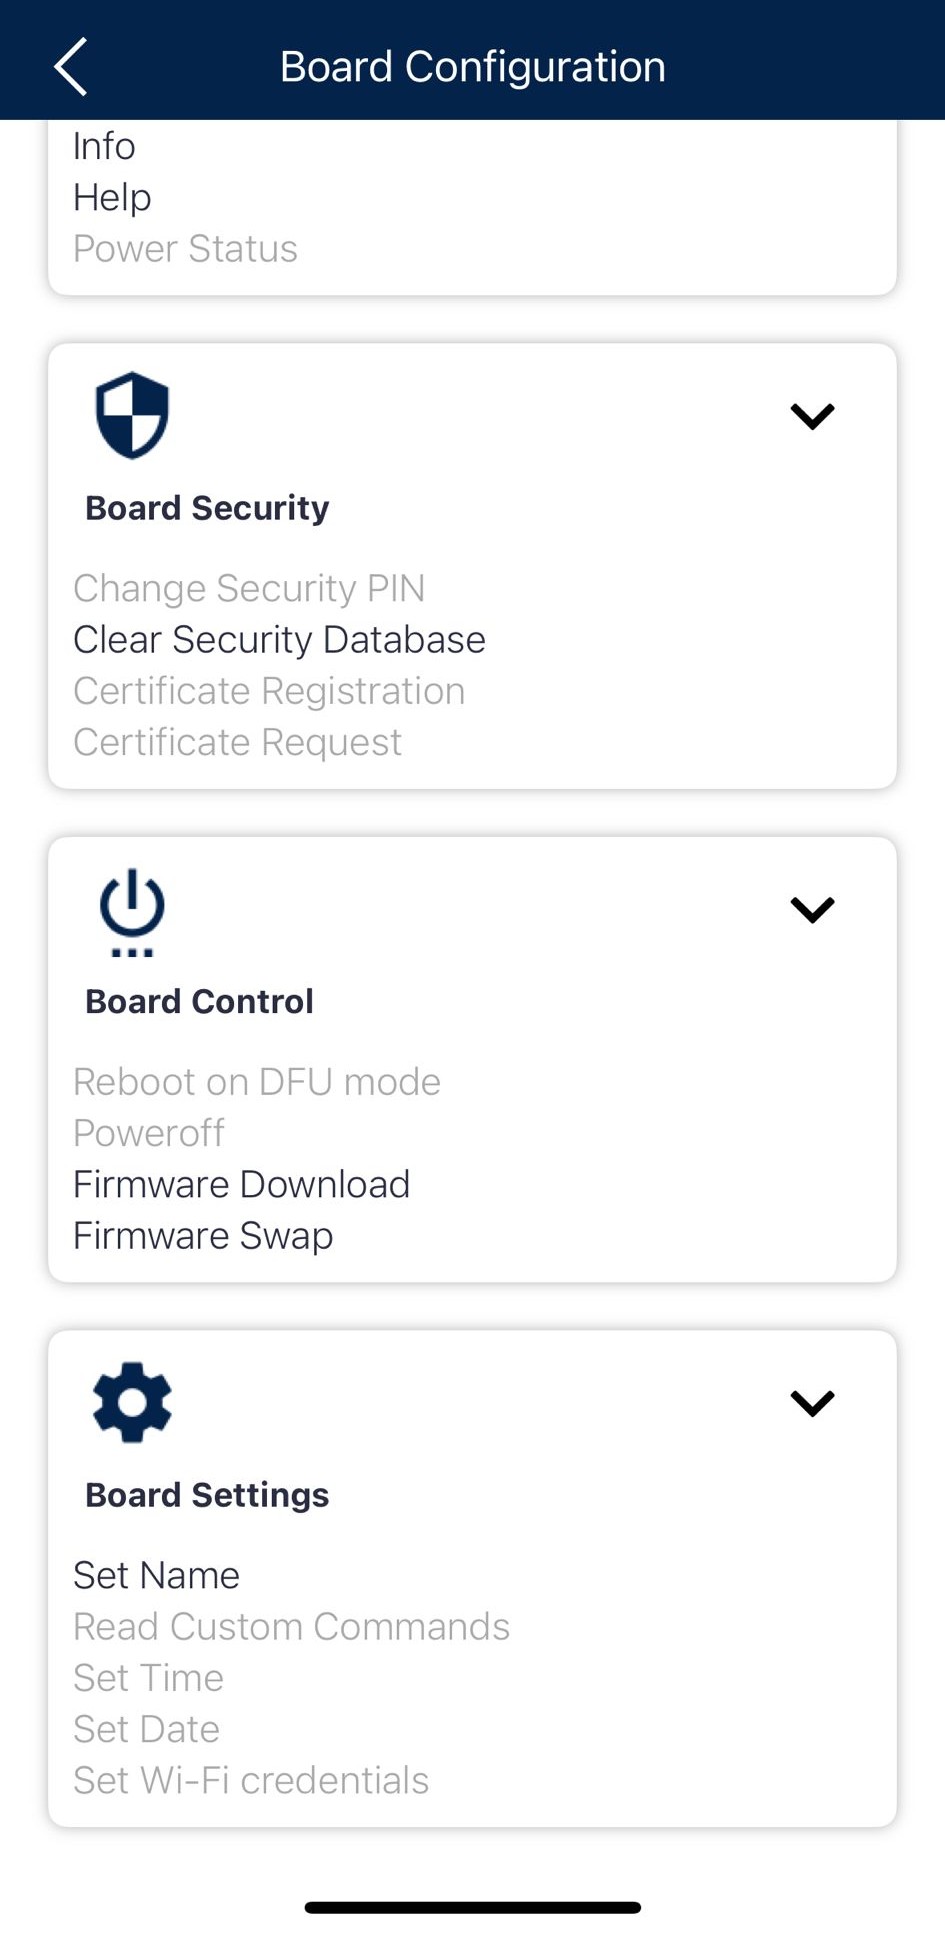Screen dimensions: 945x1933
Task: Open the Help menu entry
Action: point(111,197)
